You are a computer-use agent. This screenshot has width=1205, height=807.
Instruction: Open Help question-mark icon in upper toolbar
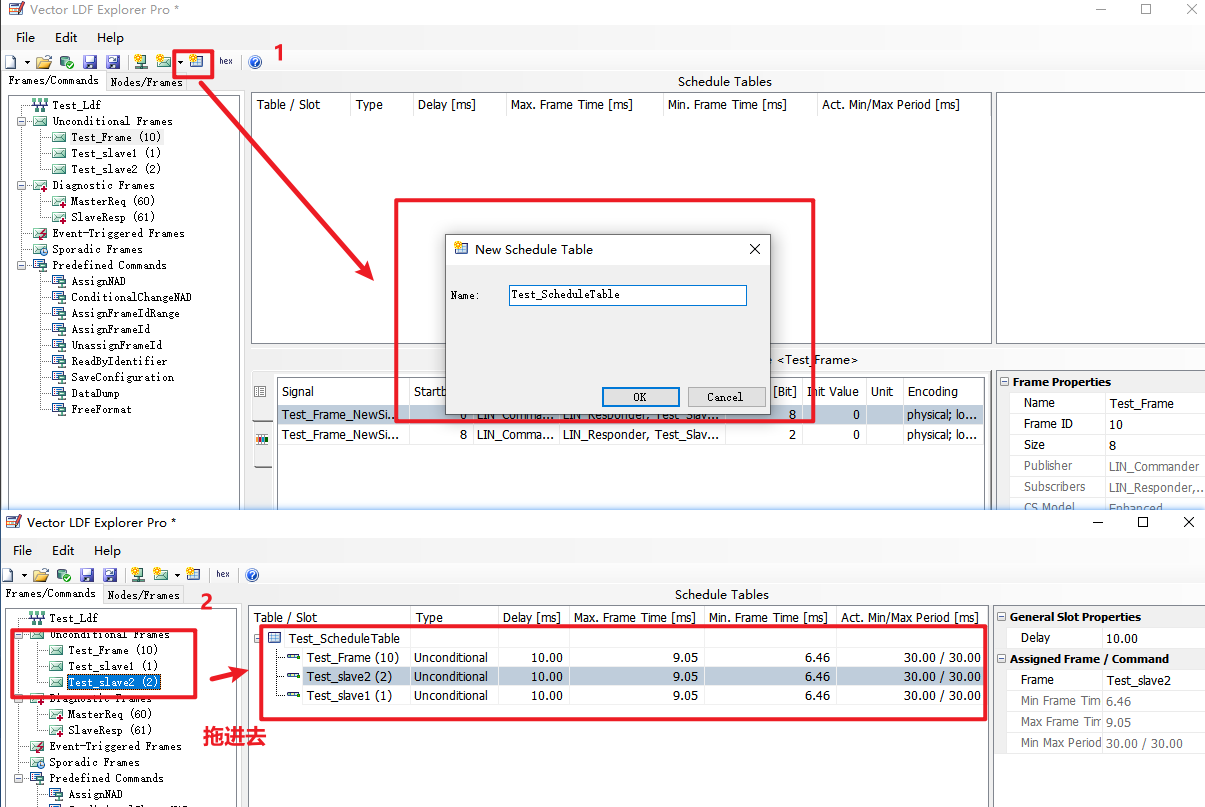tap(255, 62)
